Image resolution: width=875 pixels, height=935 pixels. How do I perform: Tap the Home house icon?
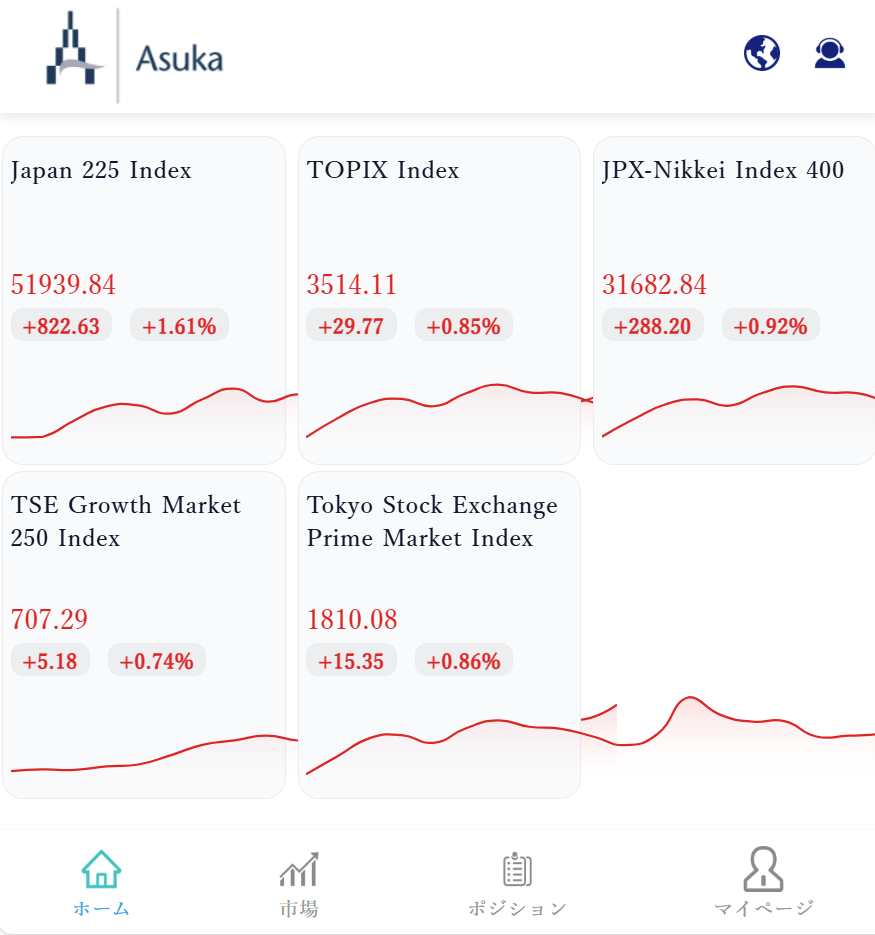[x=101, y=869]
